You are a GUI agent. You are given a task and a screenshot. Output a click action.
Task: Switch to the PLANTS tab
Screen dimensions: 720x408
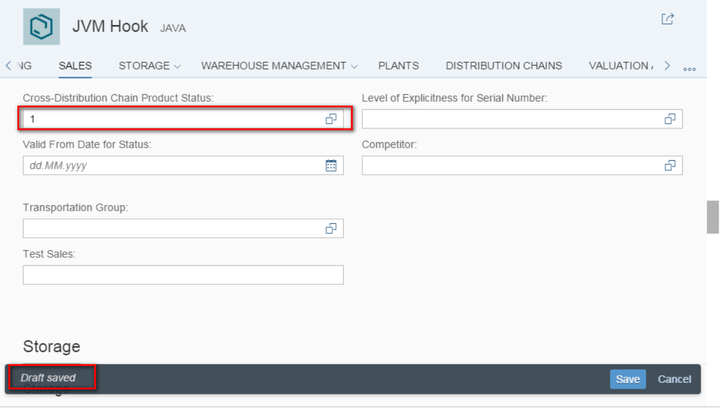pyautogui.click(x=398, y=66)
